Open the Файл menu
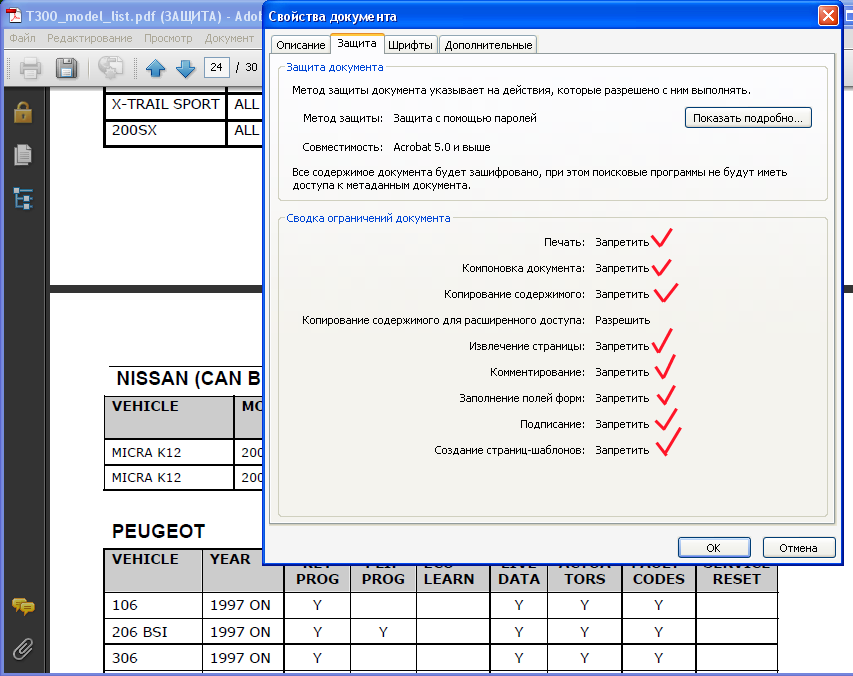The width and height of the screenshot is (853, 676). click(22, 38)
